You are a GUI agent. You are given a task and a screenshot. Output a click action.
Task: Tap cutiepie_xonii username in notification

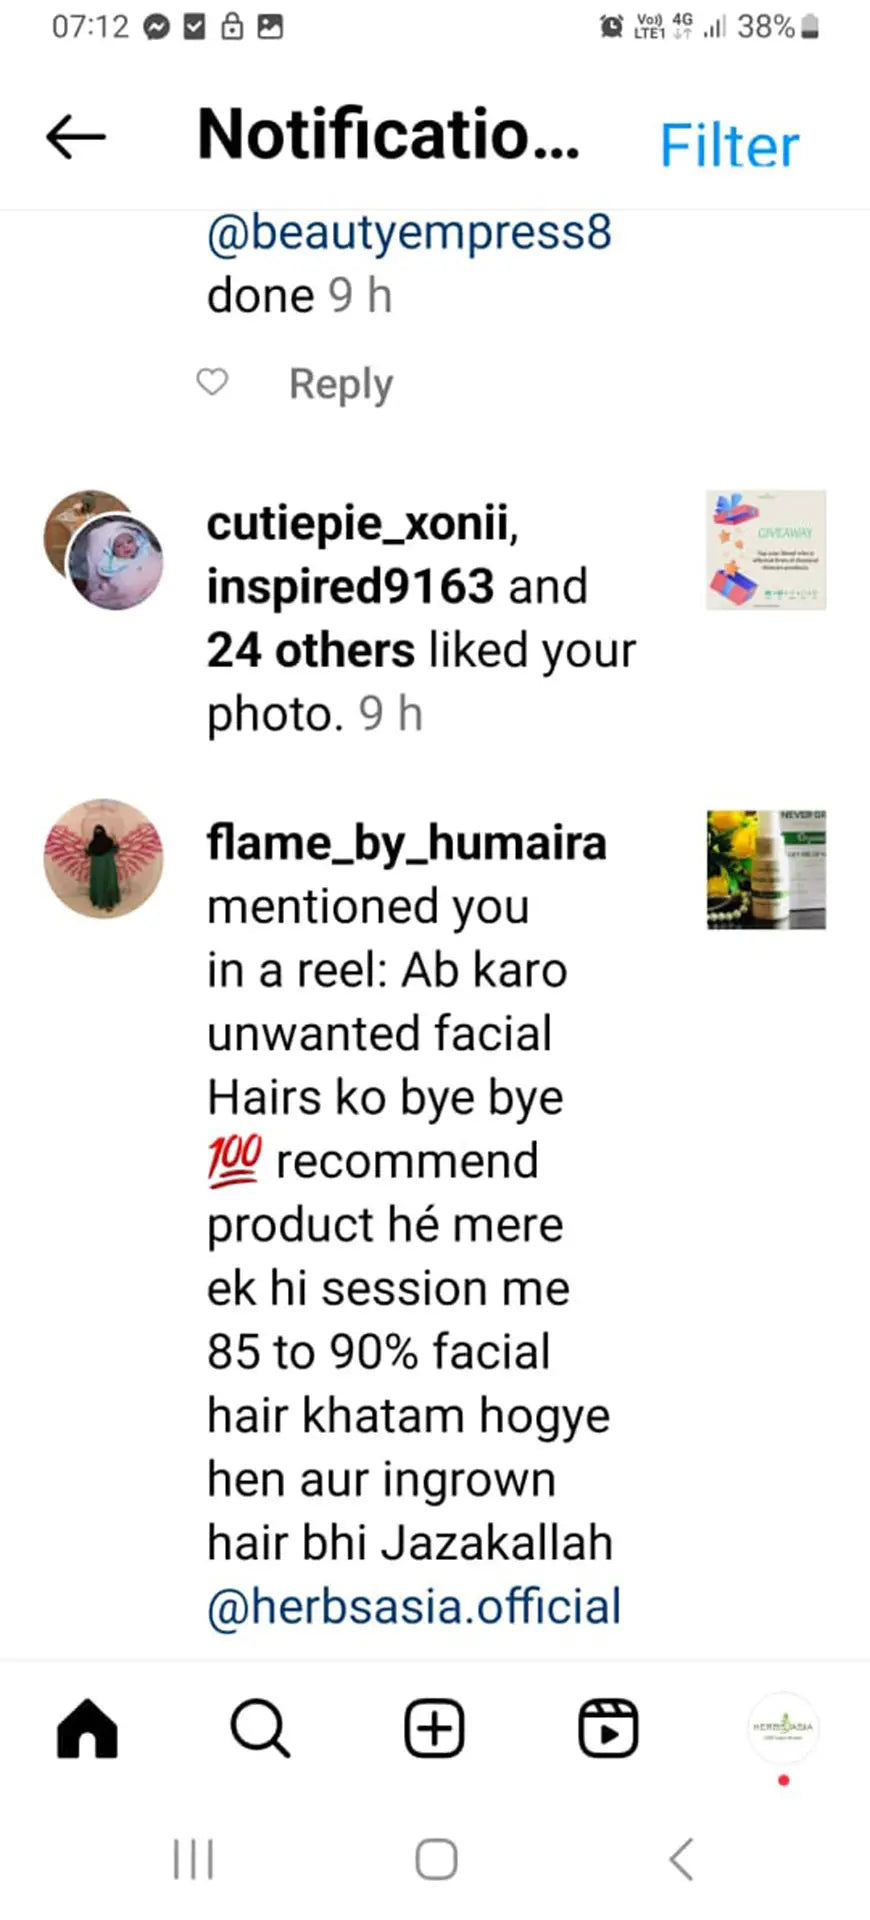tap(358, 523)
